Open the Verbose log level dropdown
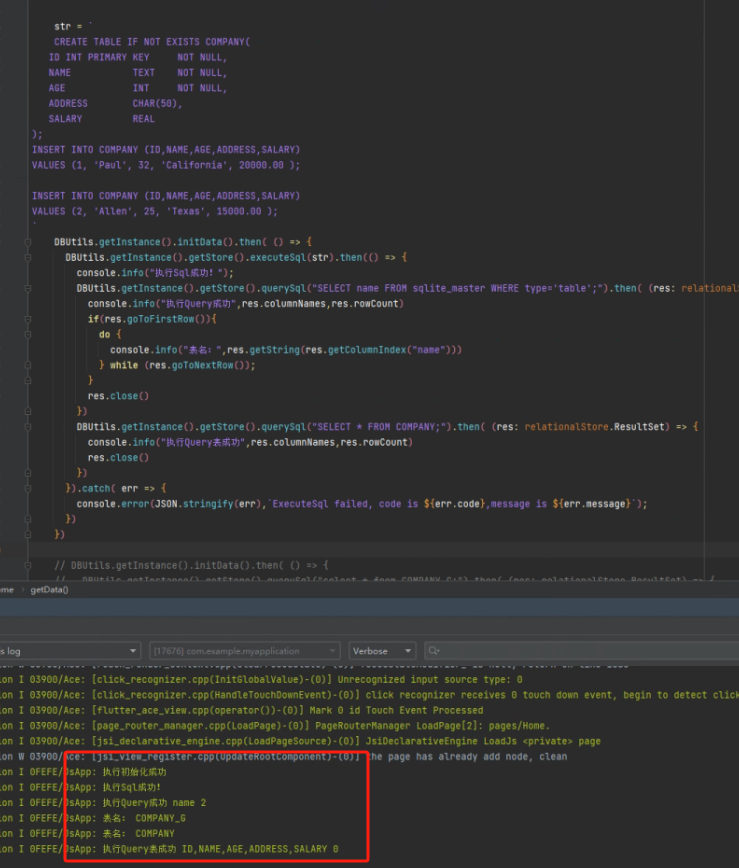Viewport: 739px width, 868px height. (382, 651)
